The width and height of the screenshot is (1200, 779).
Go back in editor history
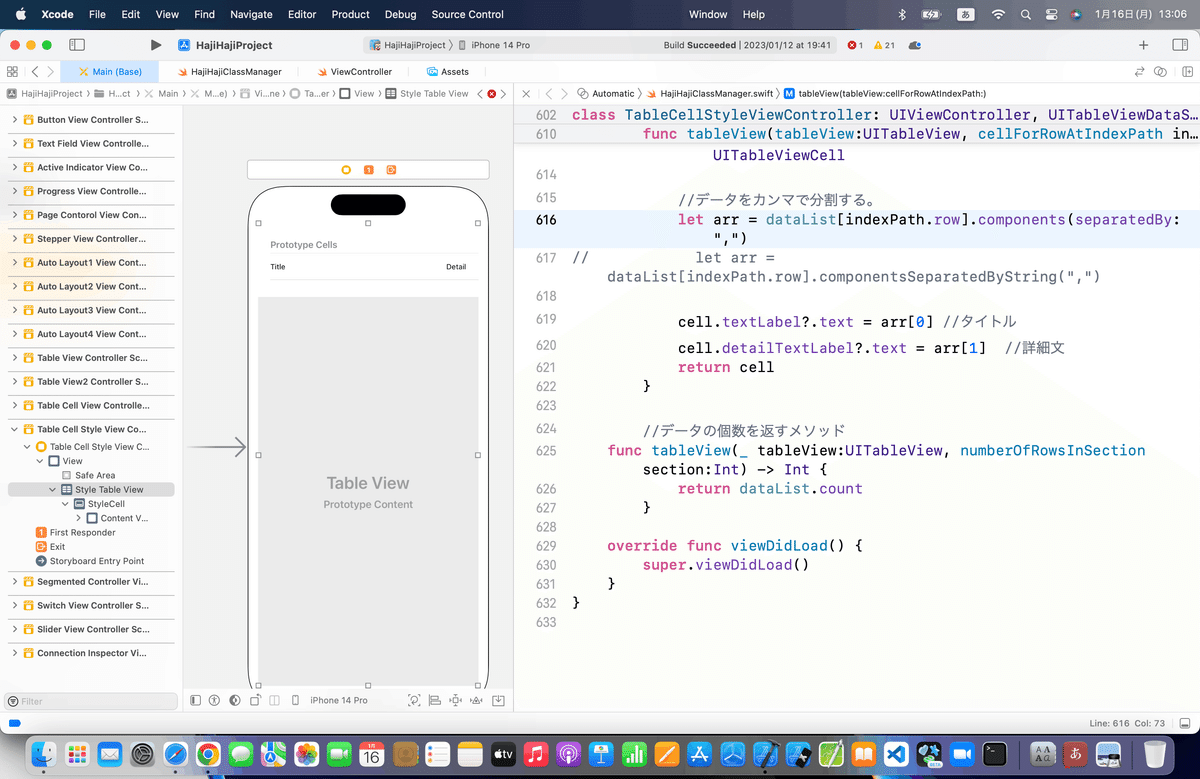(x=34, y=72)
